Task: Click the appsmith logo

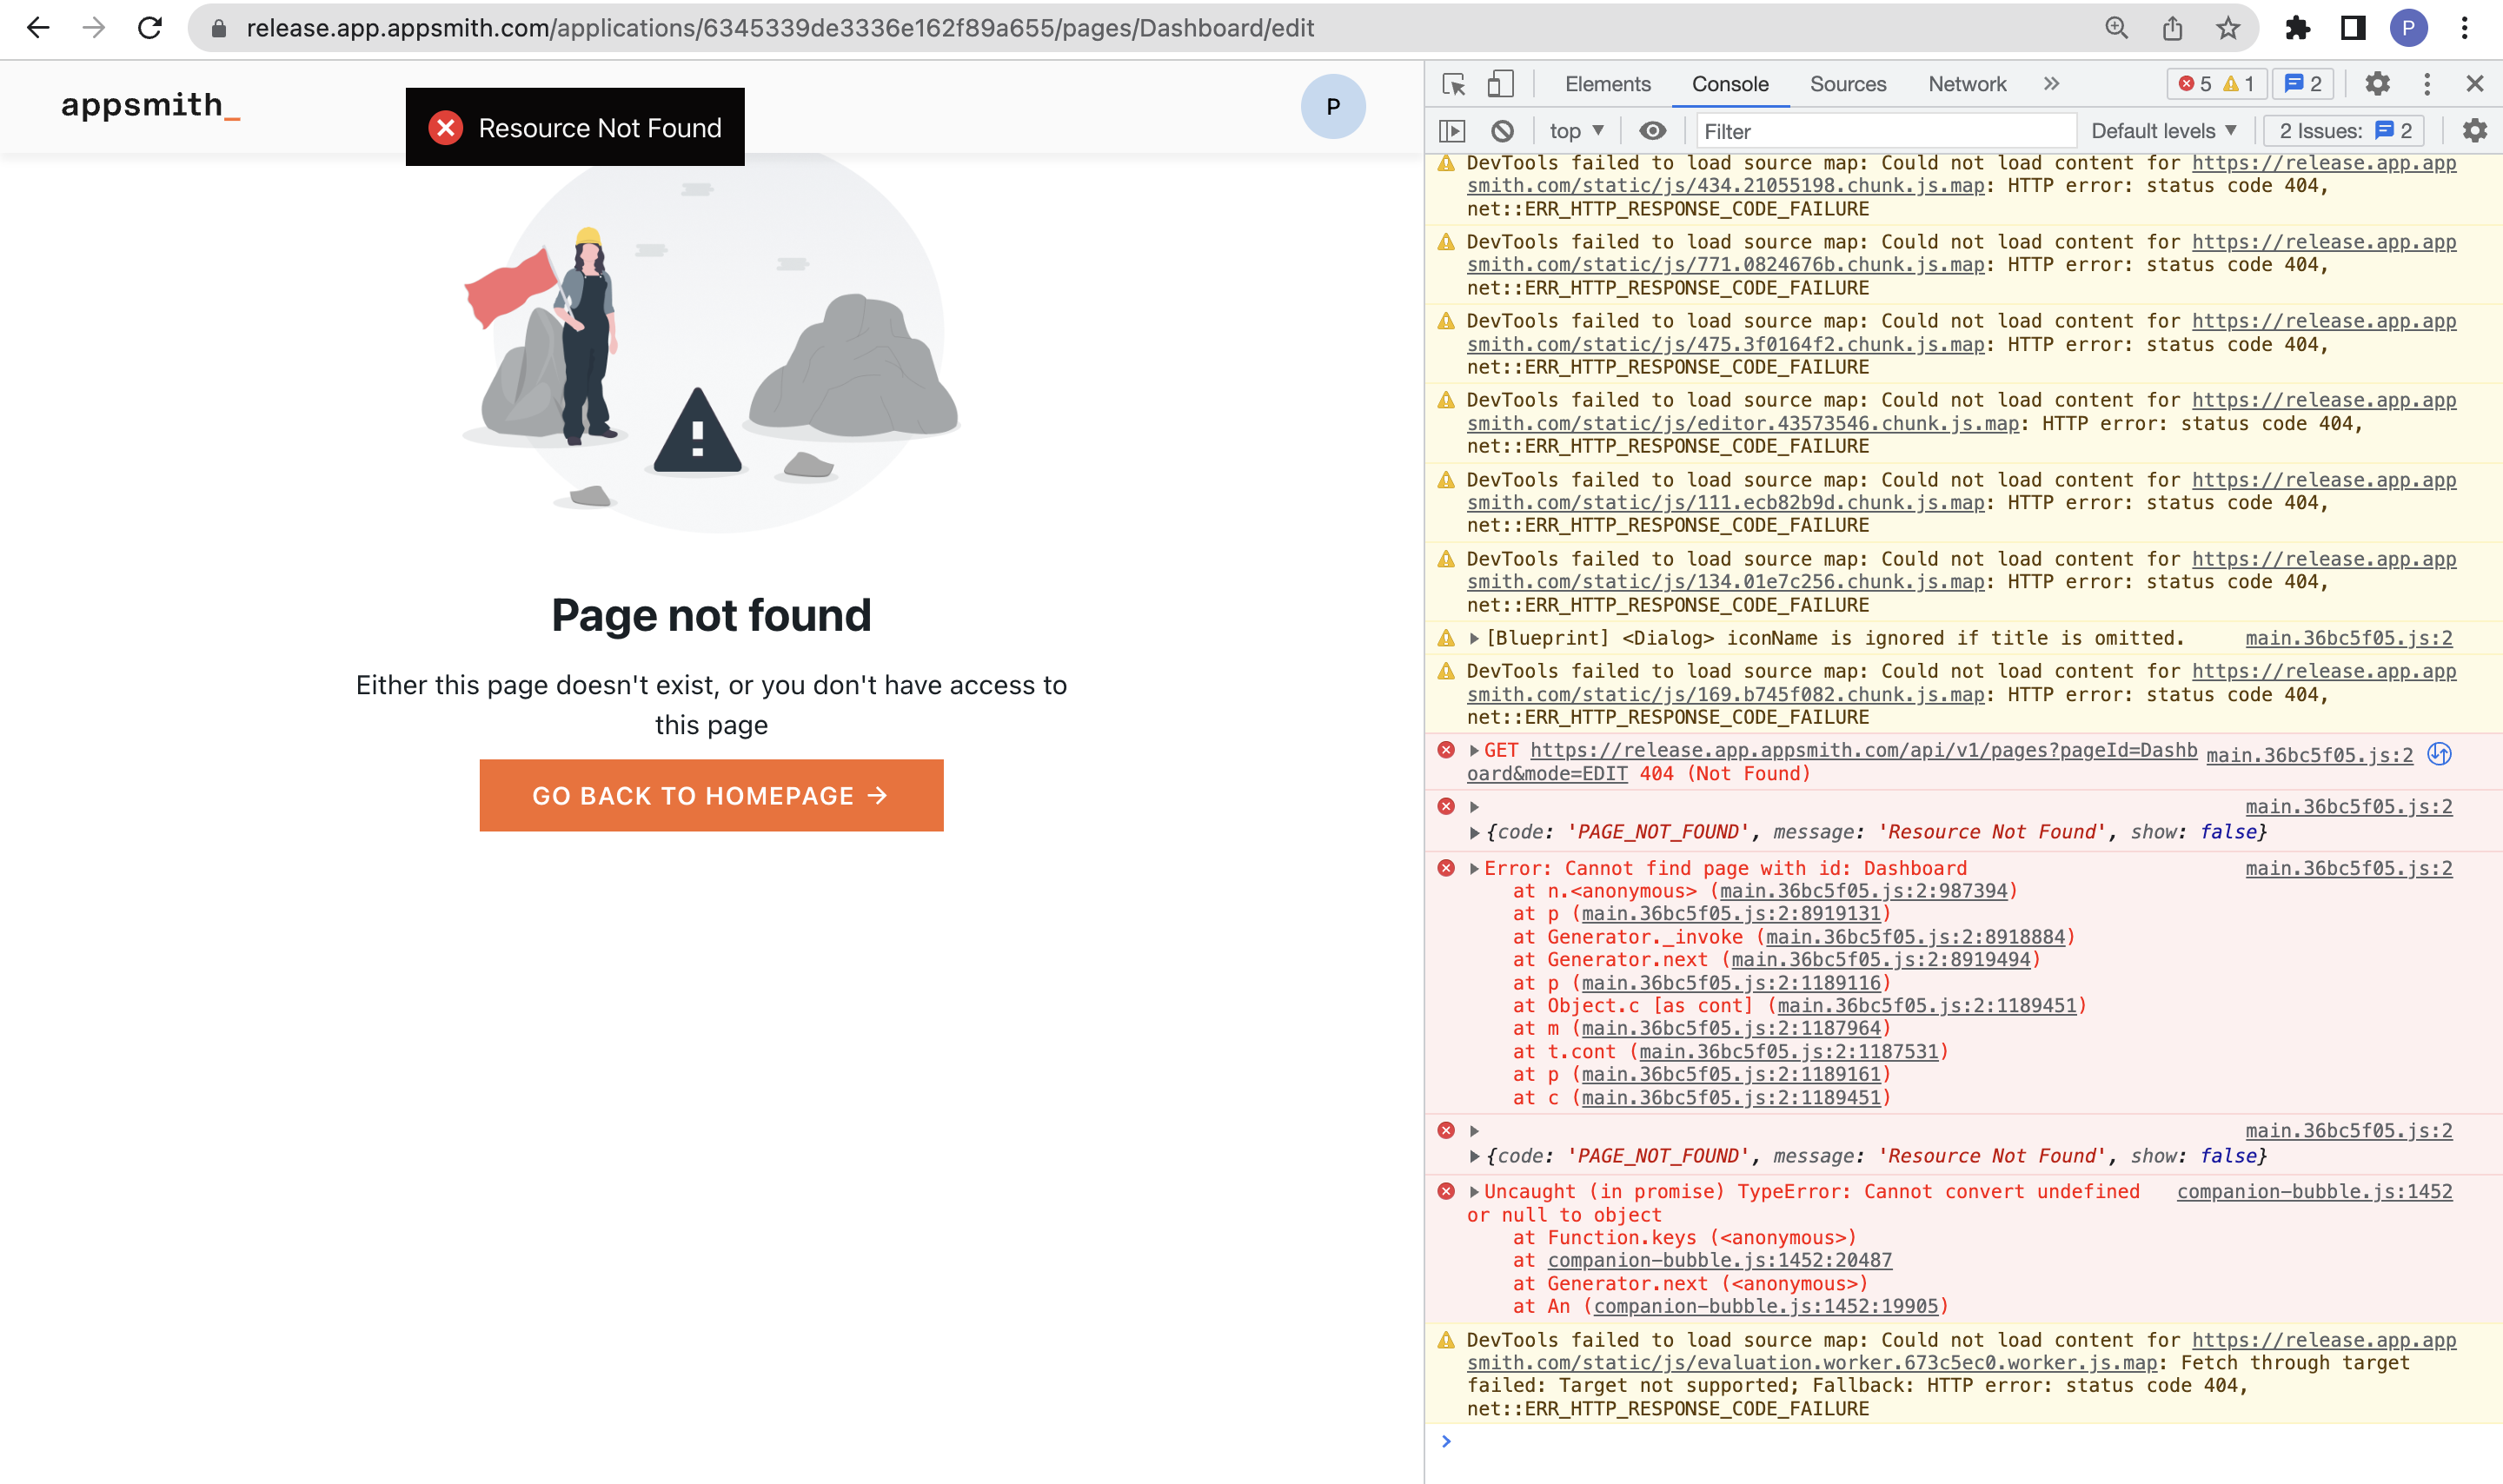Action: click(150, 105)
